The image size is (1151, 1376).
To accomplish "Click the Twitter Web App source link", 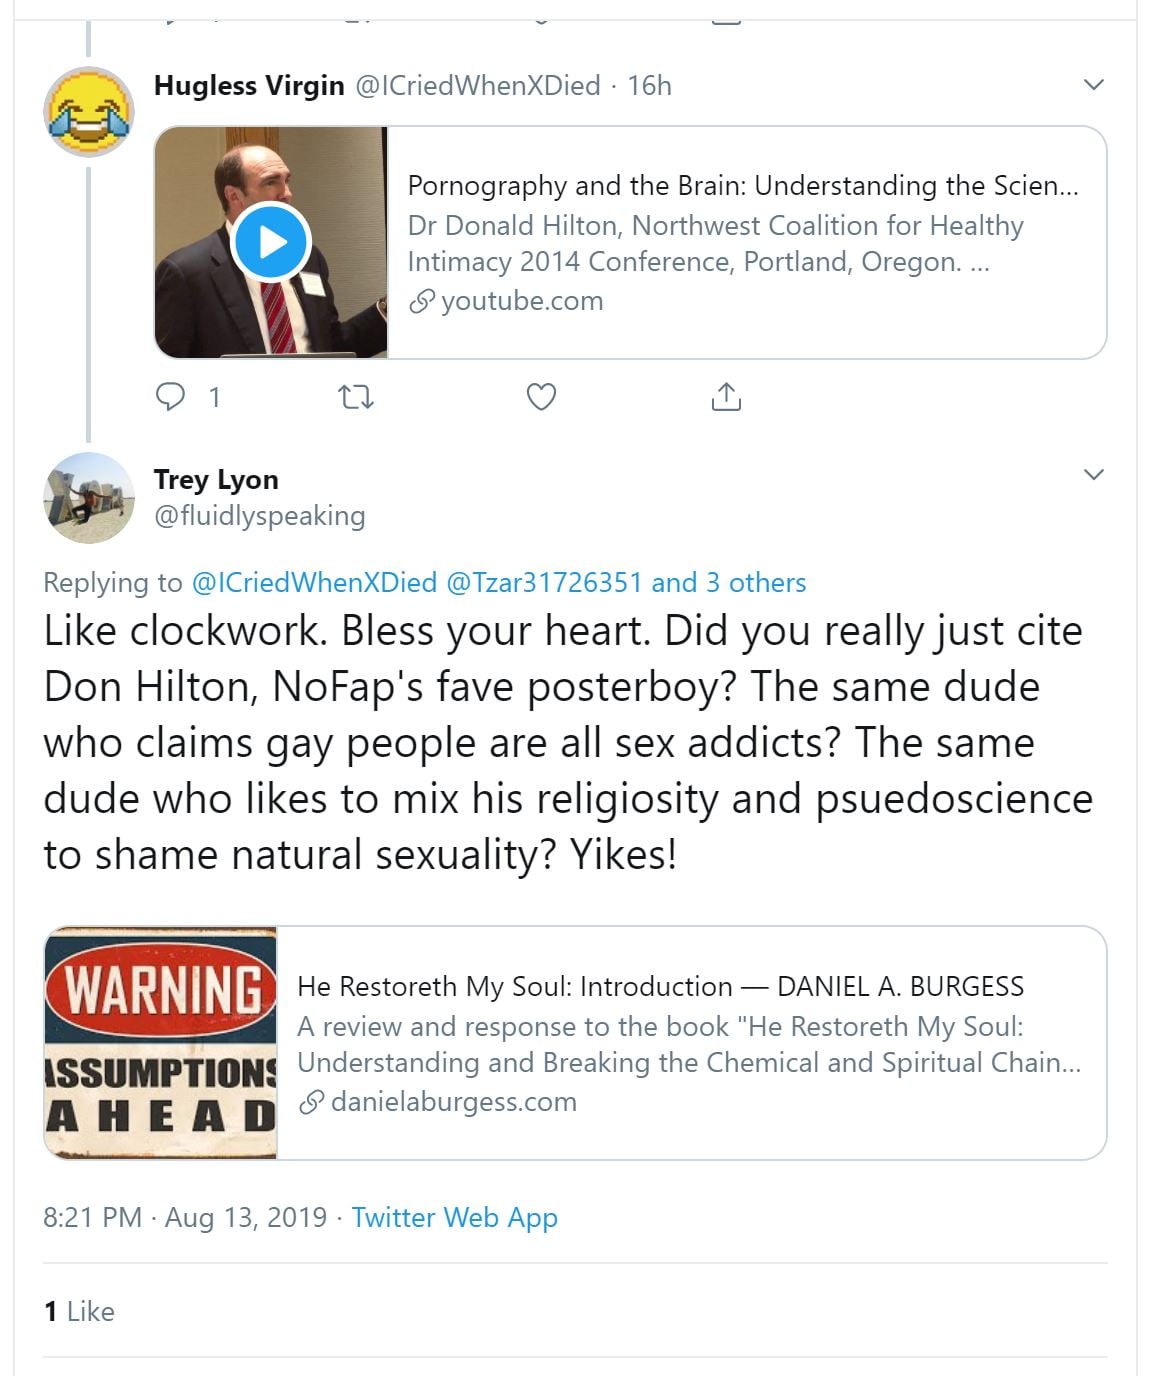I will [x=454, y=1217].
